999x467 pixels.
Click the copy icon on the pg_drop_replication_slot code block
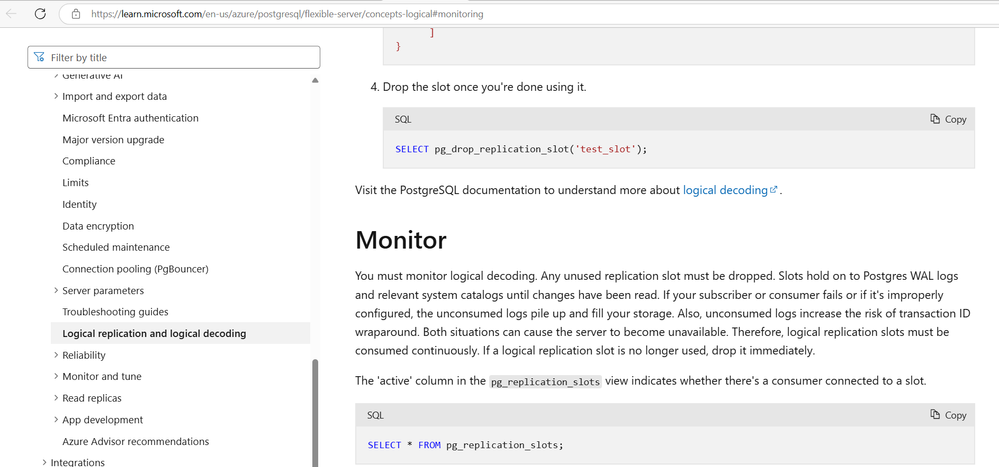point(935,119)
